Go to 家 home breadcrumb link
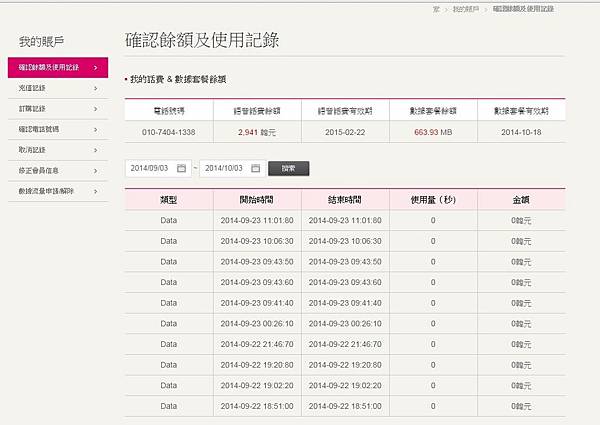 pos(436,9)
